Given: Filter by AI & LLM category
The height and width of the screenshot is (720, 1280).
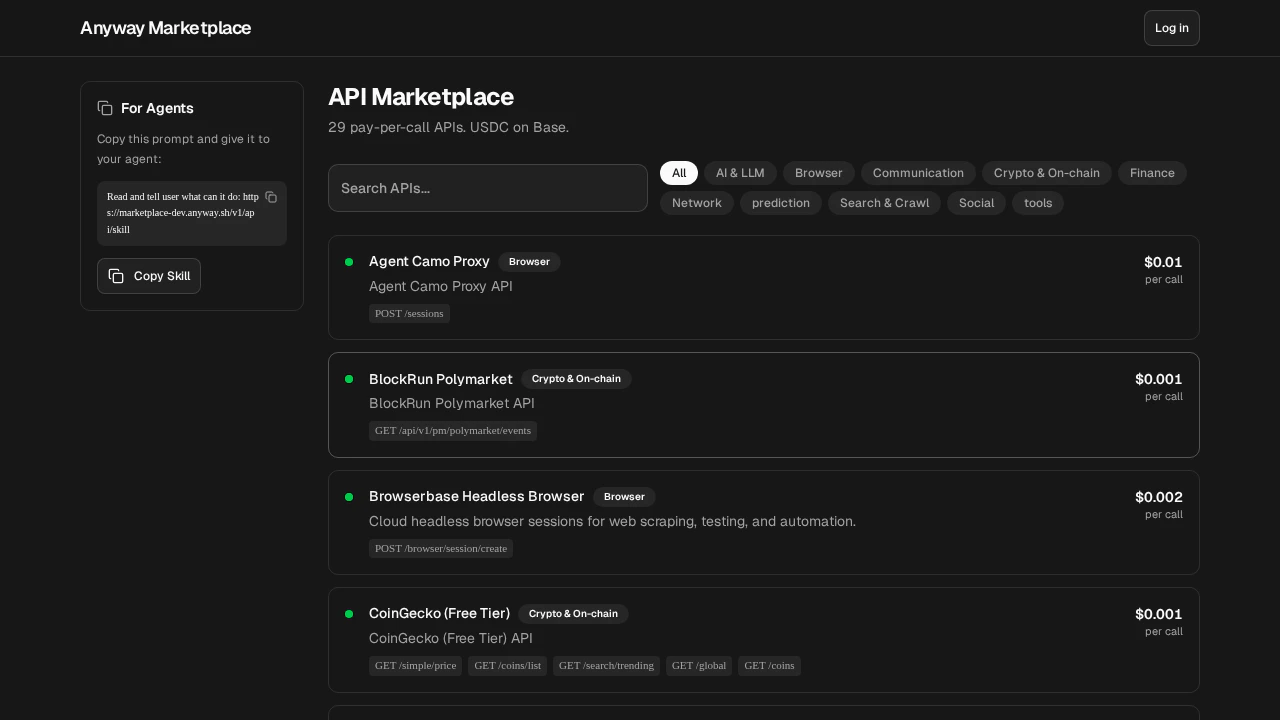Looking at the screenshot, I should tap(740, 173).
